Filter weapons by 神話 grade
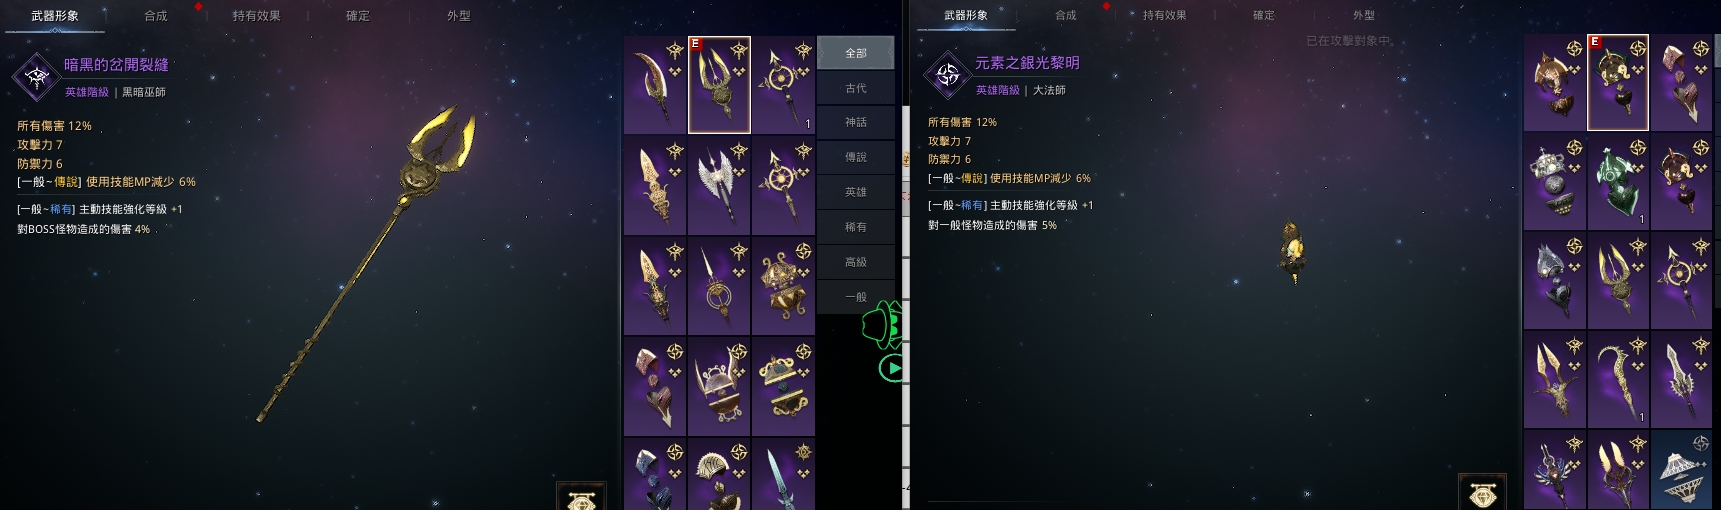1721x510 pixels. 856,122
